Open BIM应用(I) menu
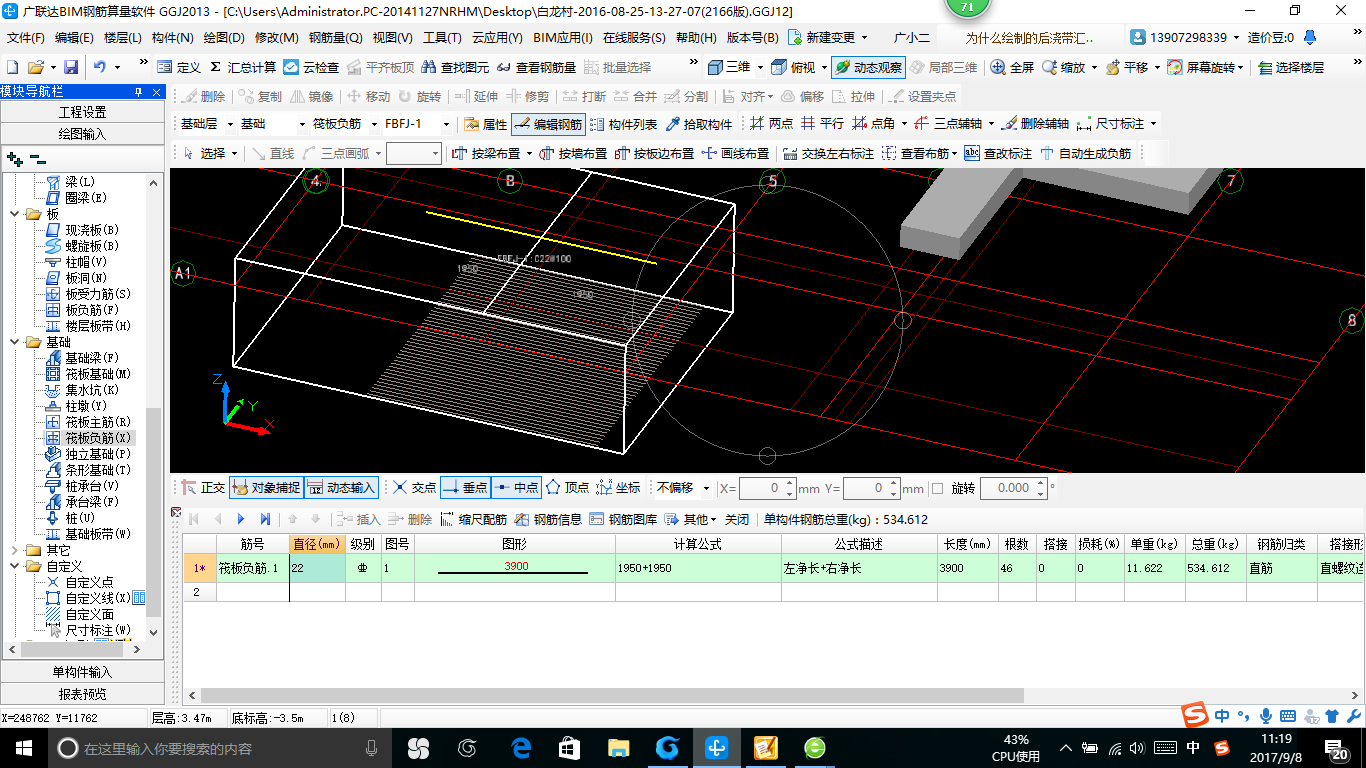1366x768 pixels. [x=563, y=38]
